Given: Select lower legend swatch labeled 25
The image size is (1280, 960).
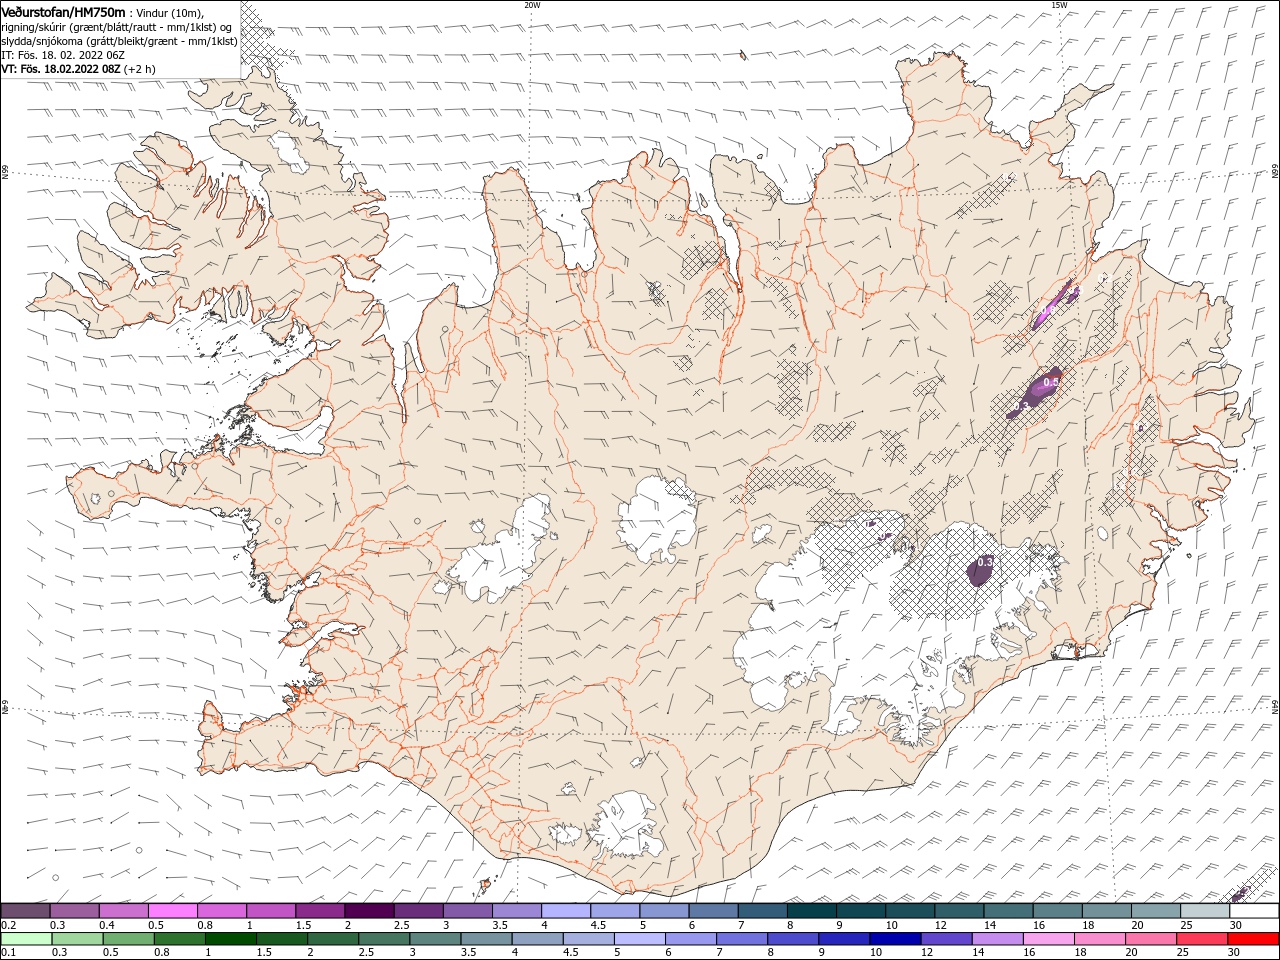Looking at the screenshot, I should point(1202,939).
